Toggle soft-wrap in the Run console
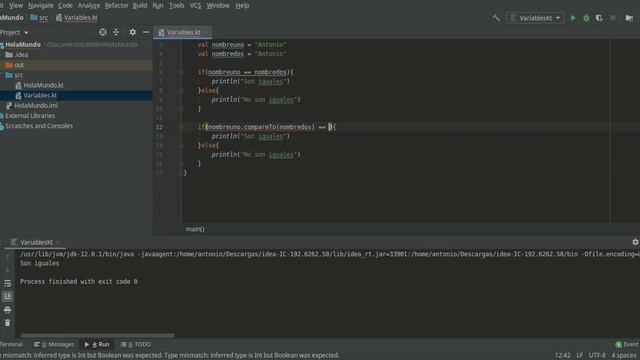Screen dimensions: 640x360 tap(7, 283)
